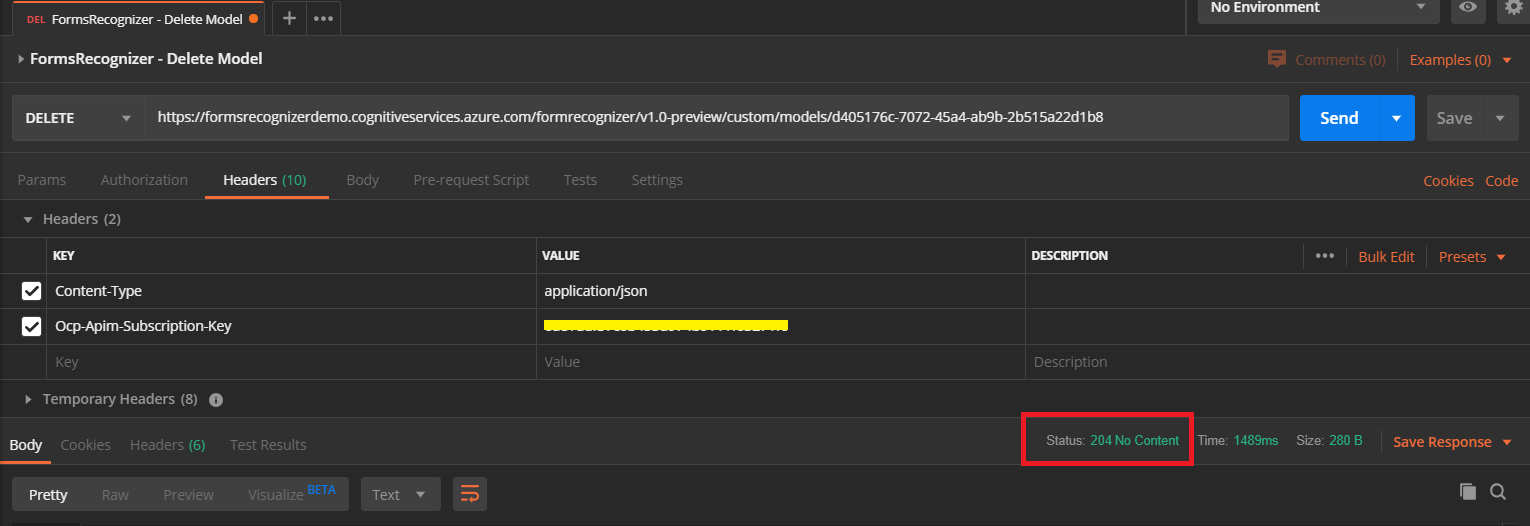Expand the Save button dropdown arrow
The height and width of the screenshot is (526, 1530).
(1500, 118)
